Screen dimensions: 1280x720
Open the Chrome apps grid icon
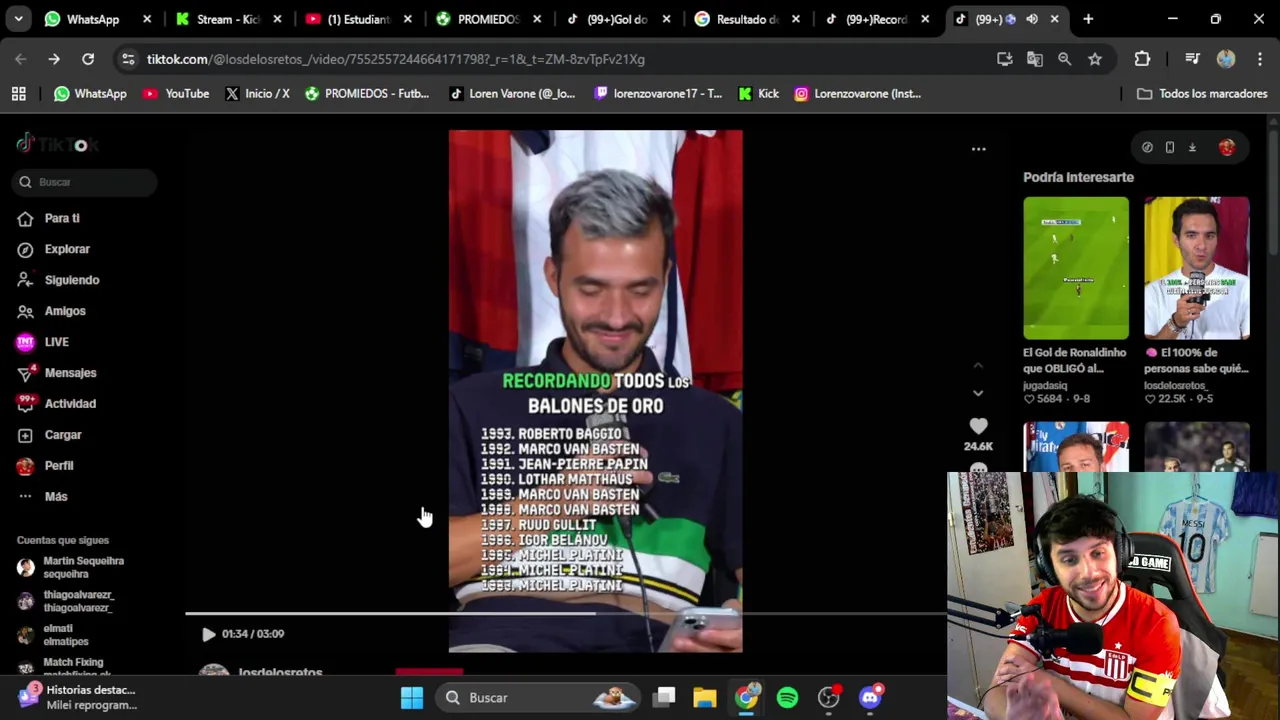point(18,94)
